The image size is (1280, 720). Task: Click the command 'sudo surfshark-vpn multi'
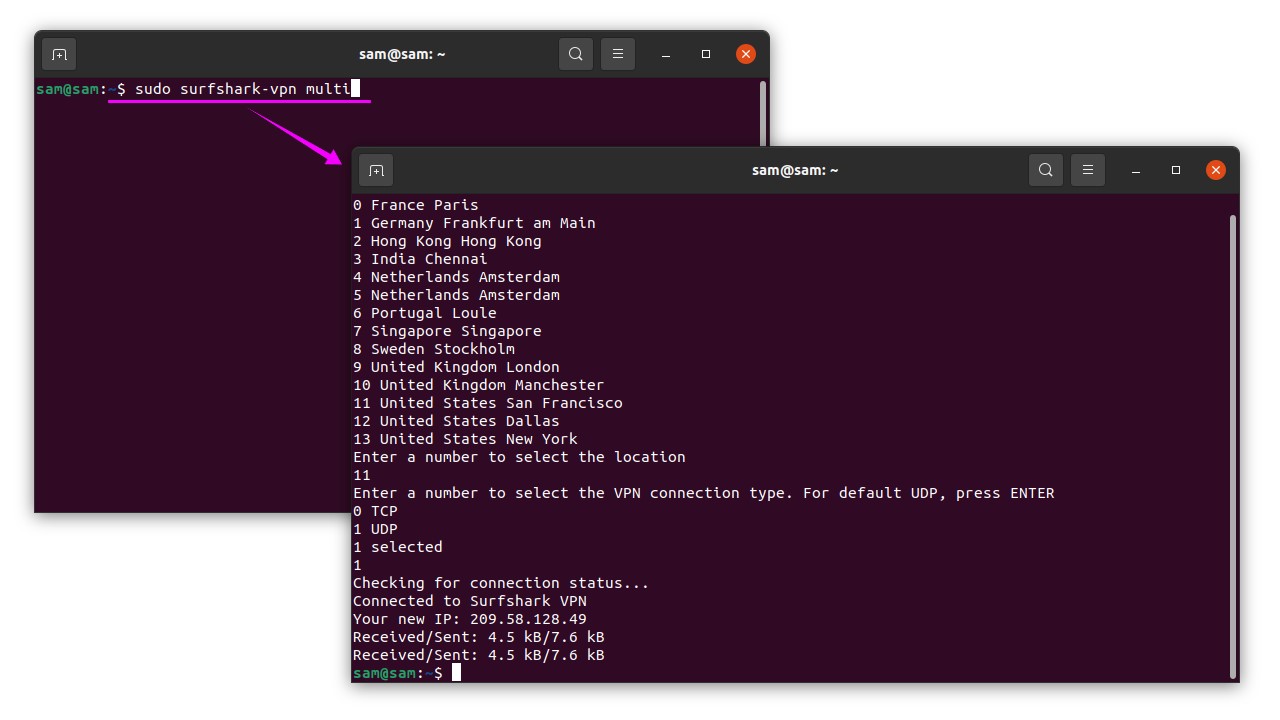[242, 89]
